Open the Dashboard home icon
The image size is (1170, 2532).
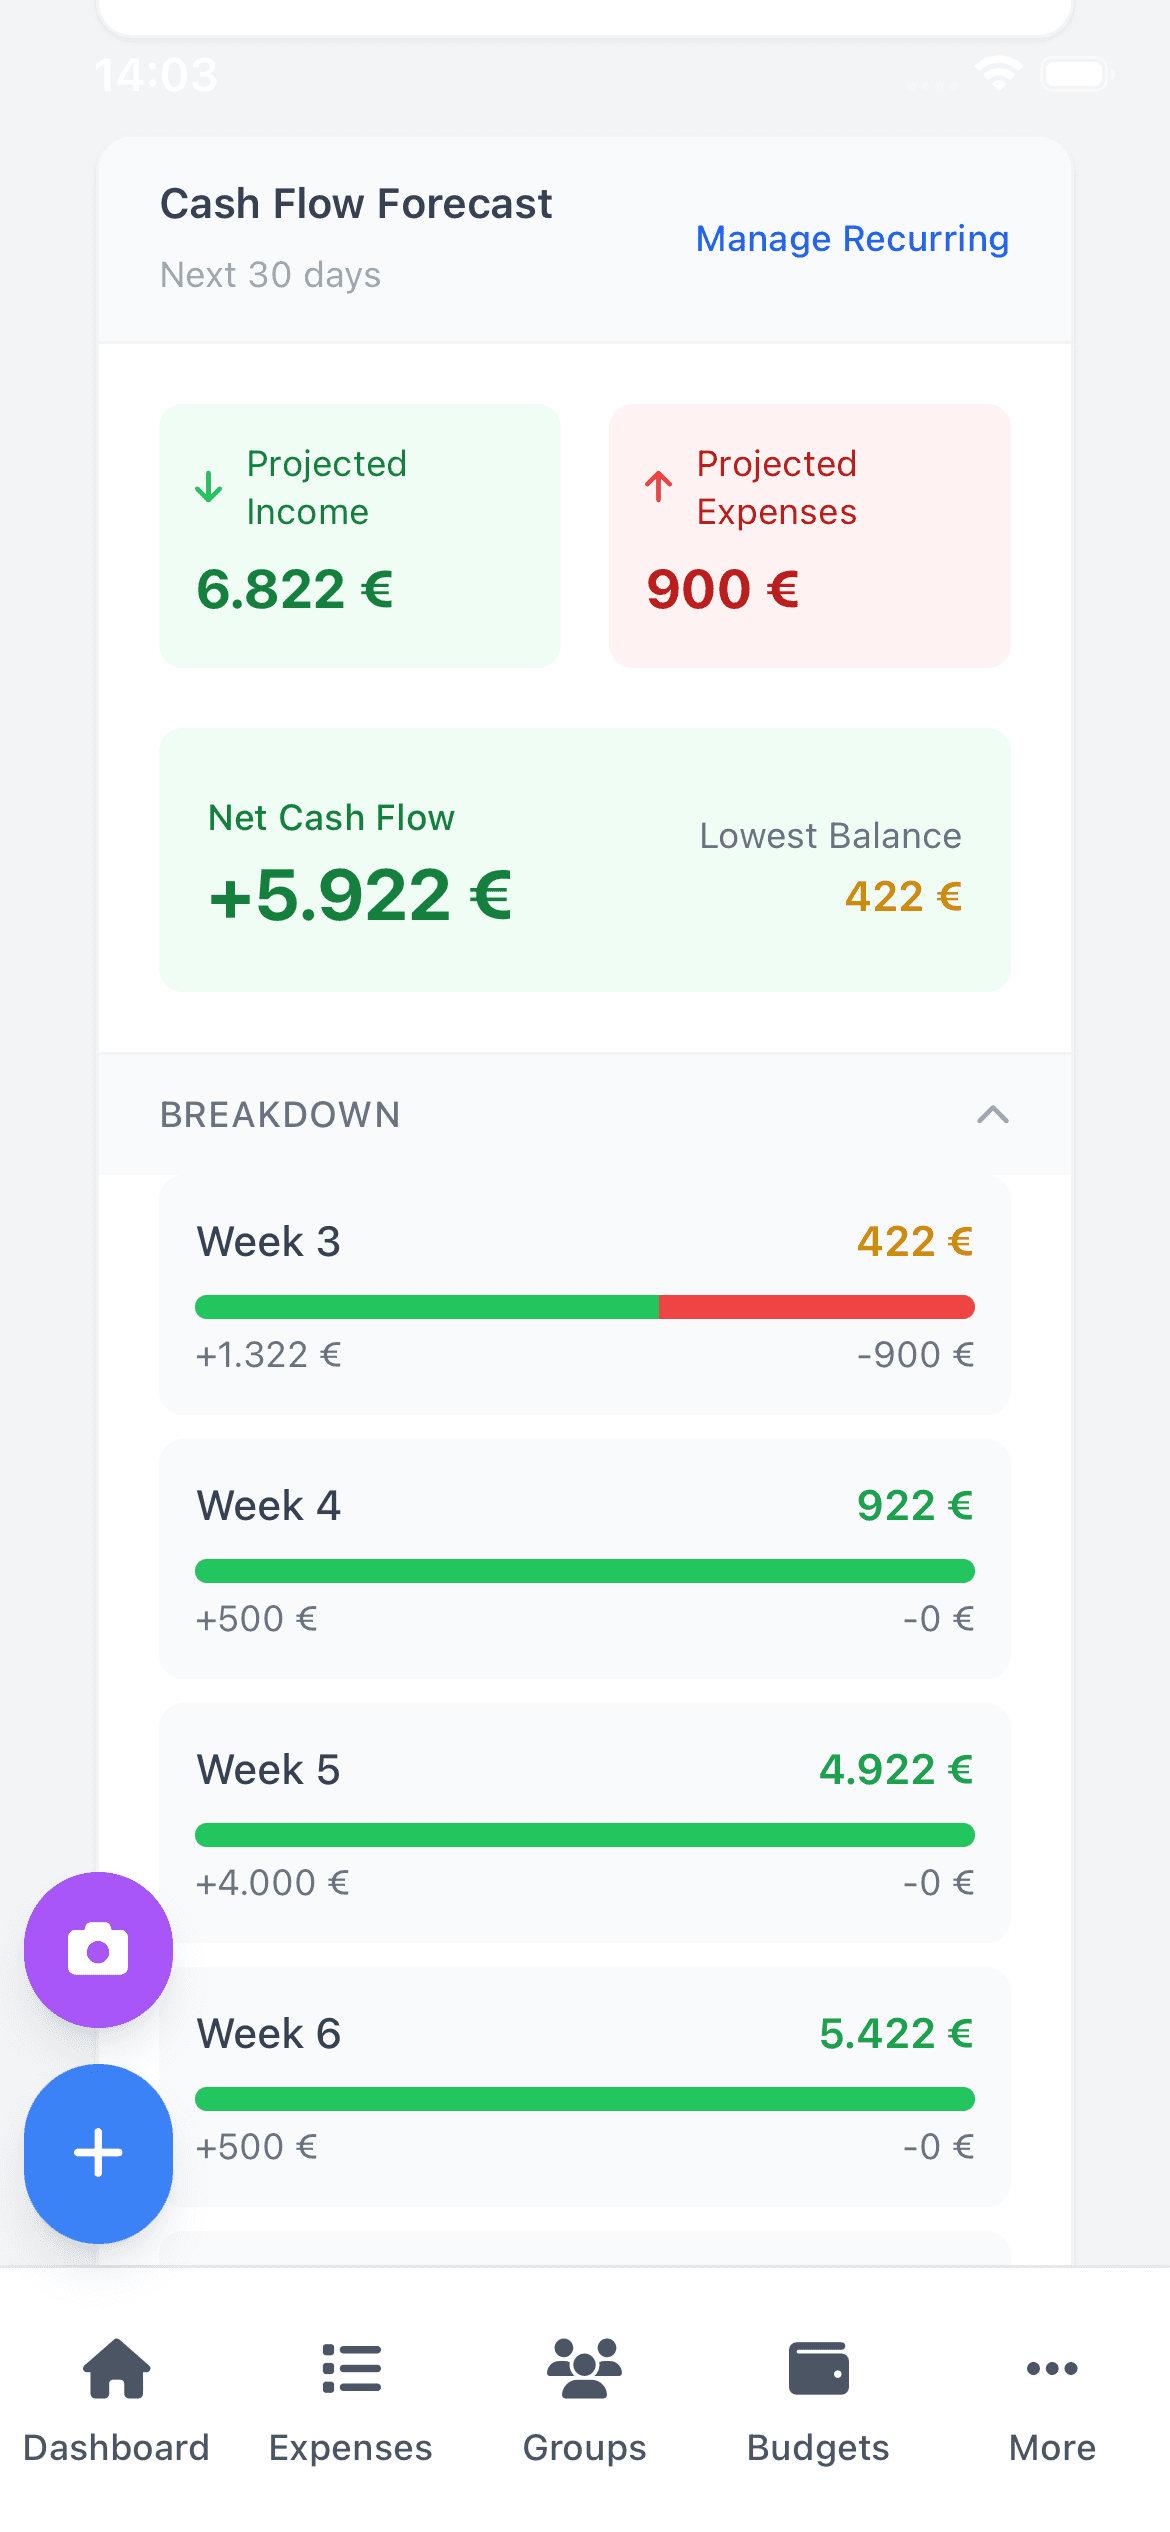(116, 2369)
